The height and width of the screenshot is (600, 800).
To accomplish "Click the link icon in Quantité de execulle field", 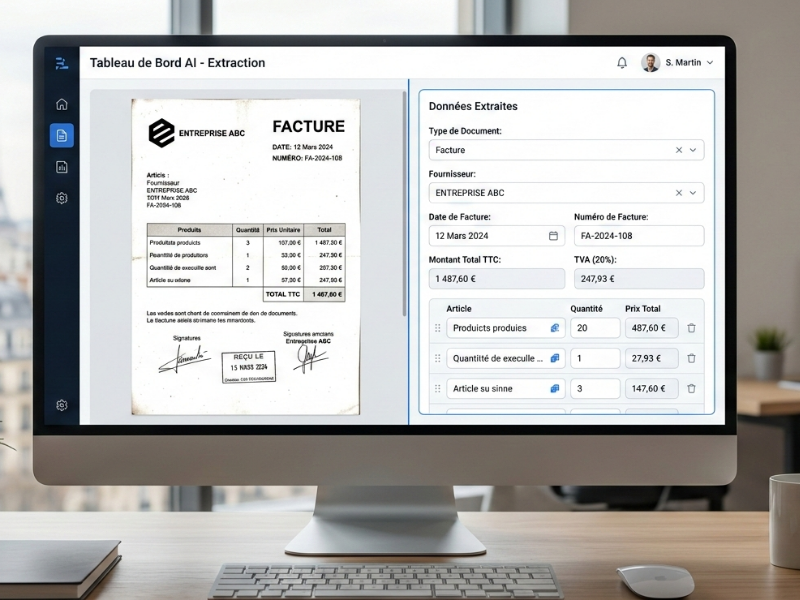I will (555, 358).
